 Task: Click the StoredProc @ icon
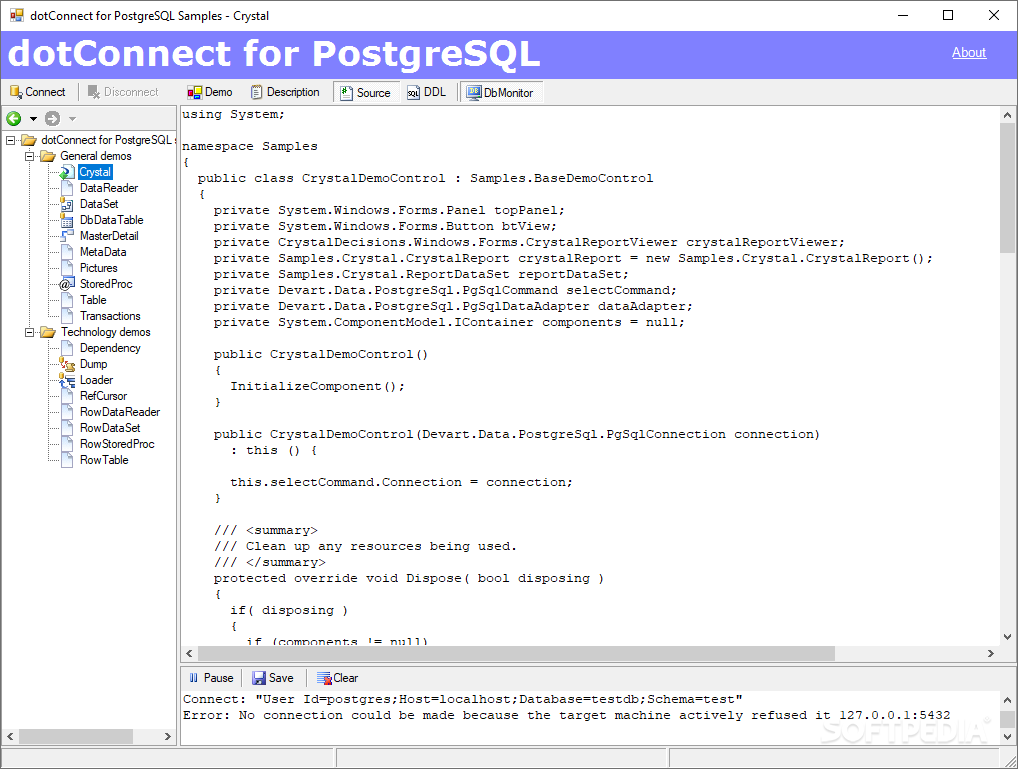tap(67, 284)
